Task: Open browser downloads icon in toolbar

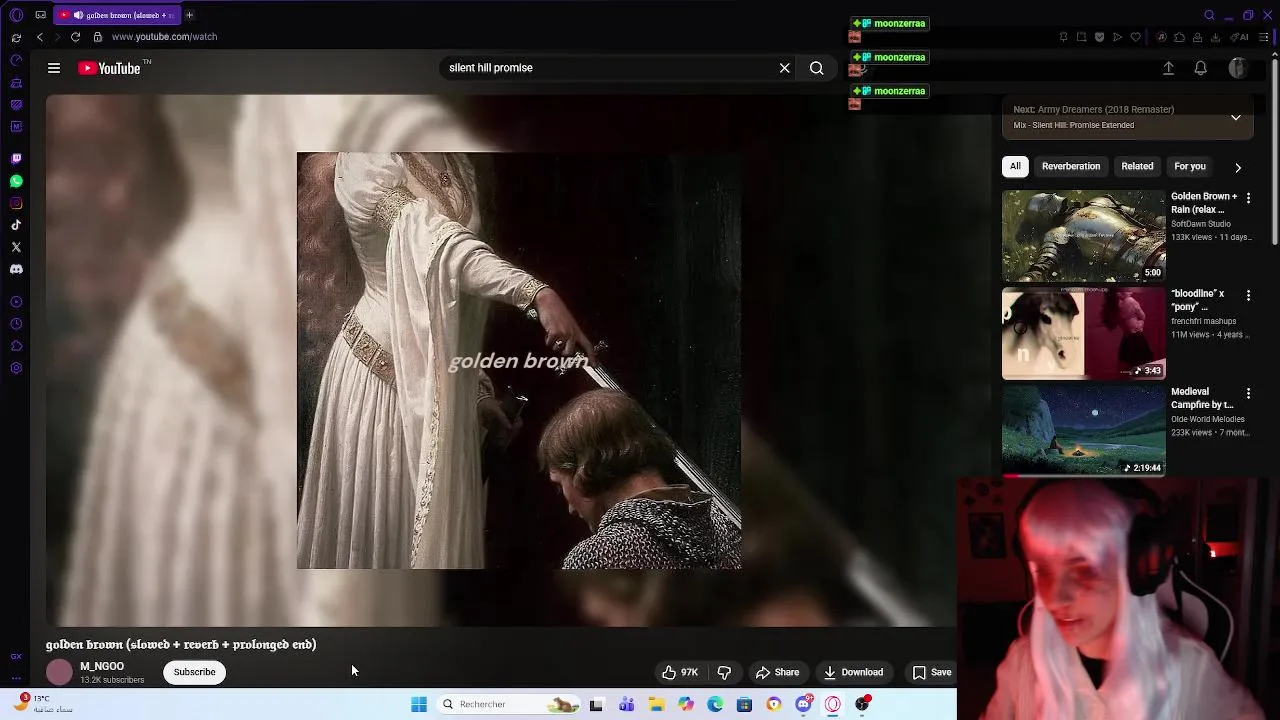Action: 1215,37
